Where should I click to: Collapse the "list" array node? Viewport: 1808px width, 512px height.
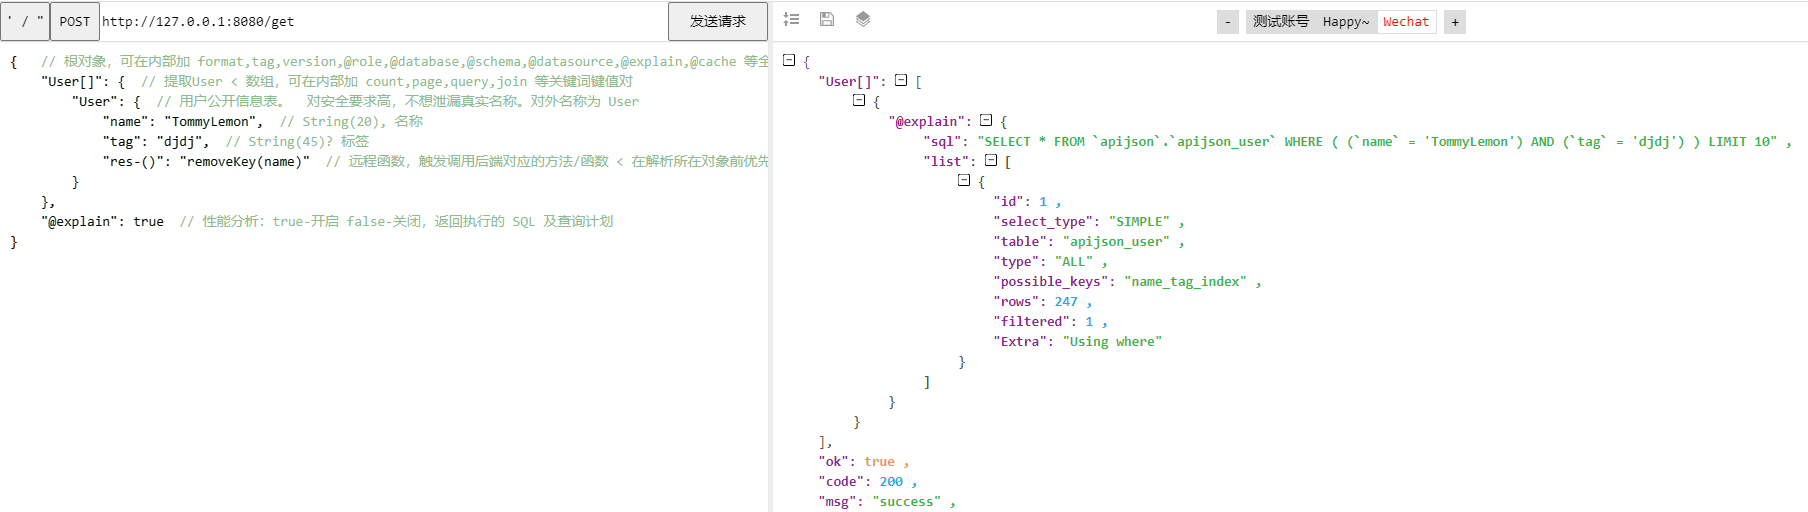click(991, 160)
